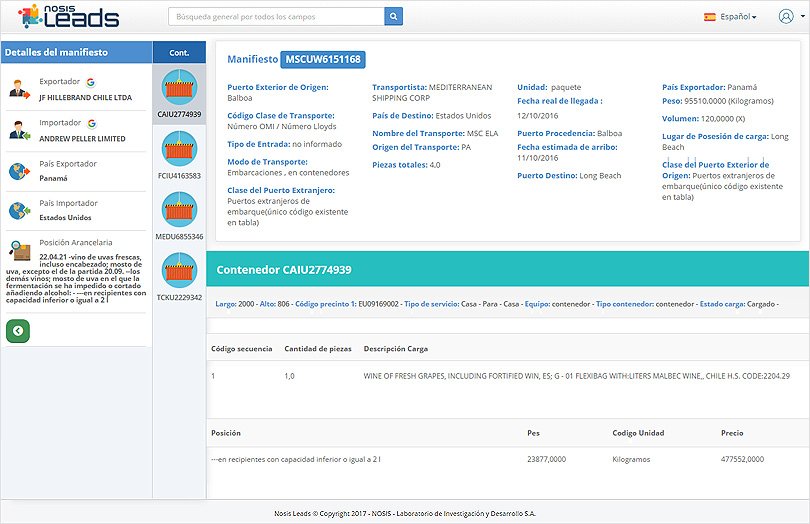The width and height of the screenshot is (810, 524).
Task: Click the Piezas totales 4.0 text
Action: (406, 165)
